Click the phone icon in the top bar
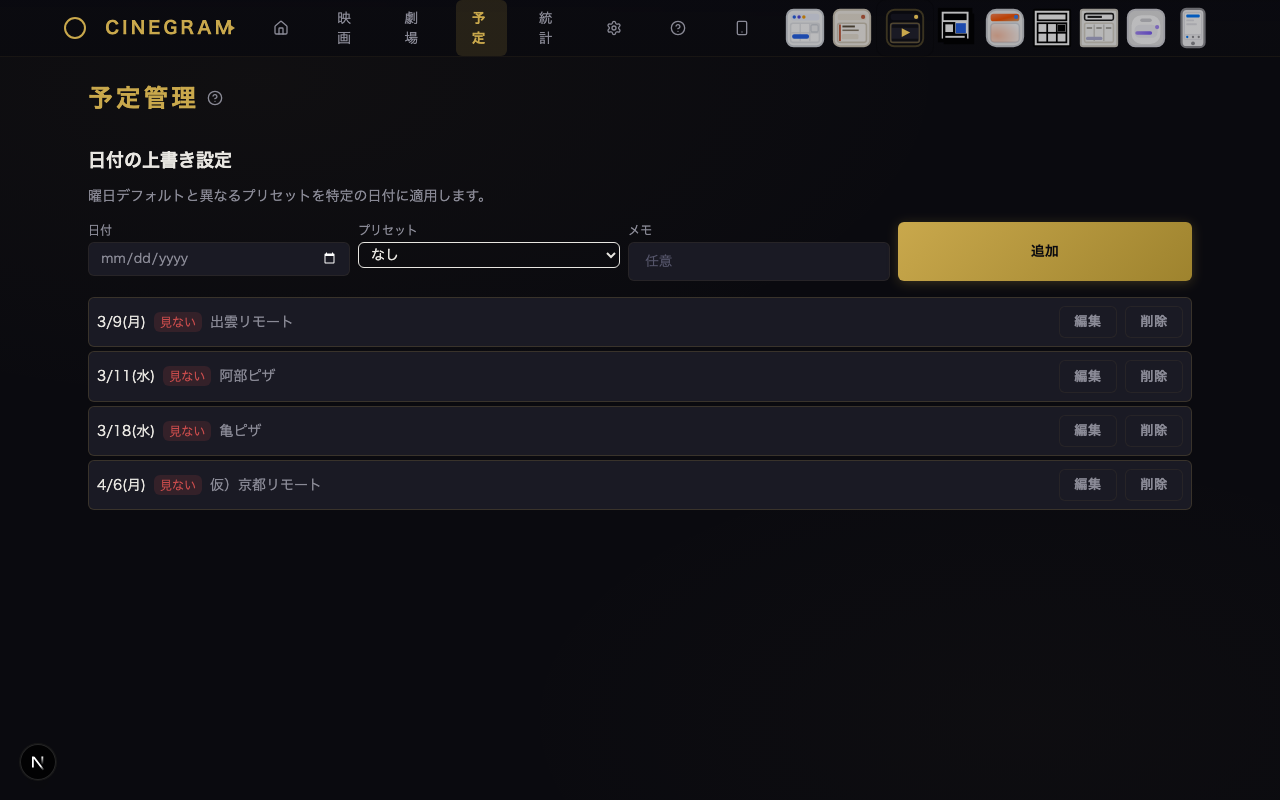1280x800 pixels. (742, 28)
